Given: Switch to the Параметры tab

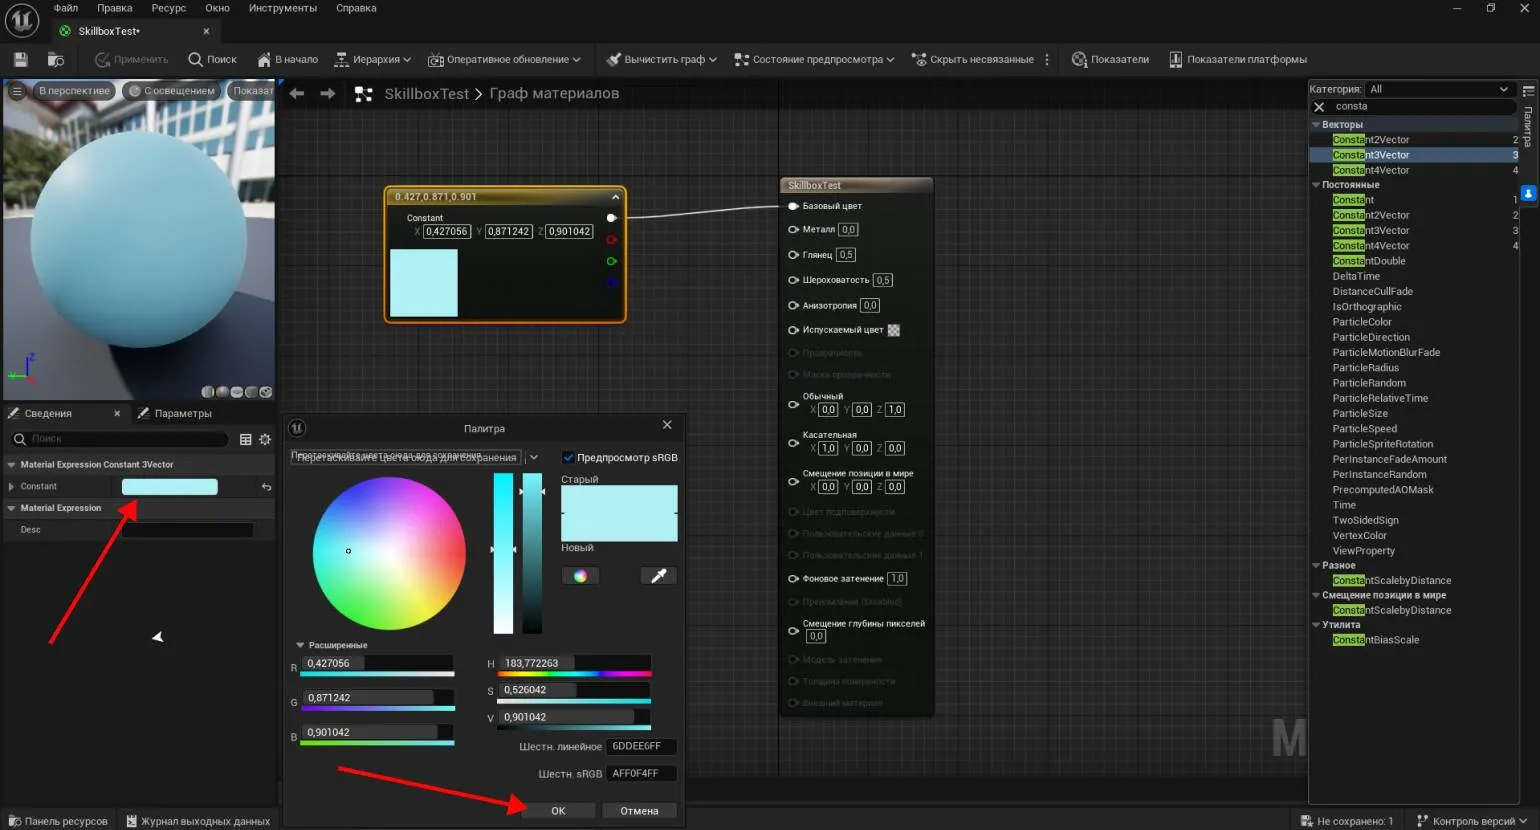Looking at the screenshot, I should [x=182, y=414].
